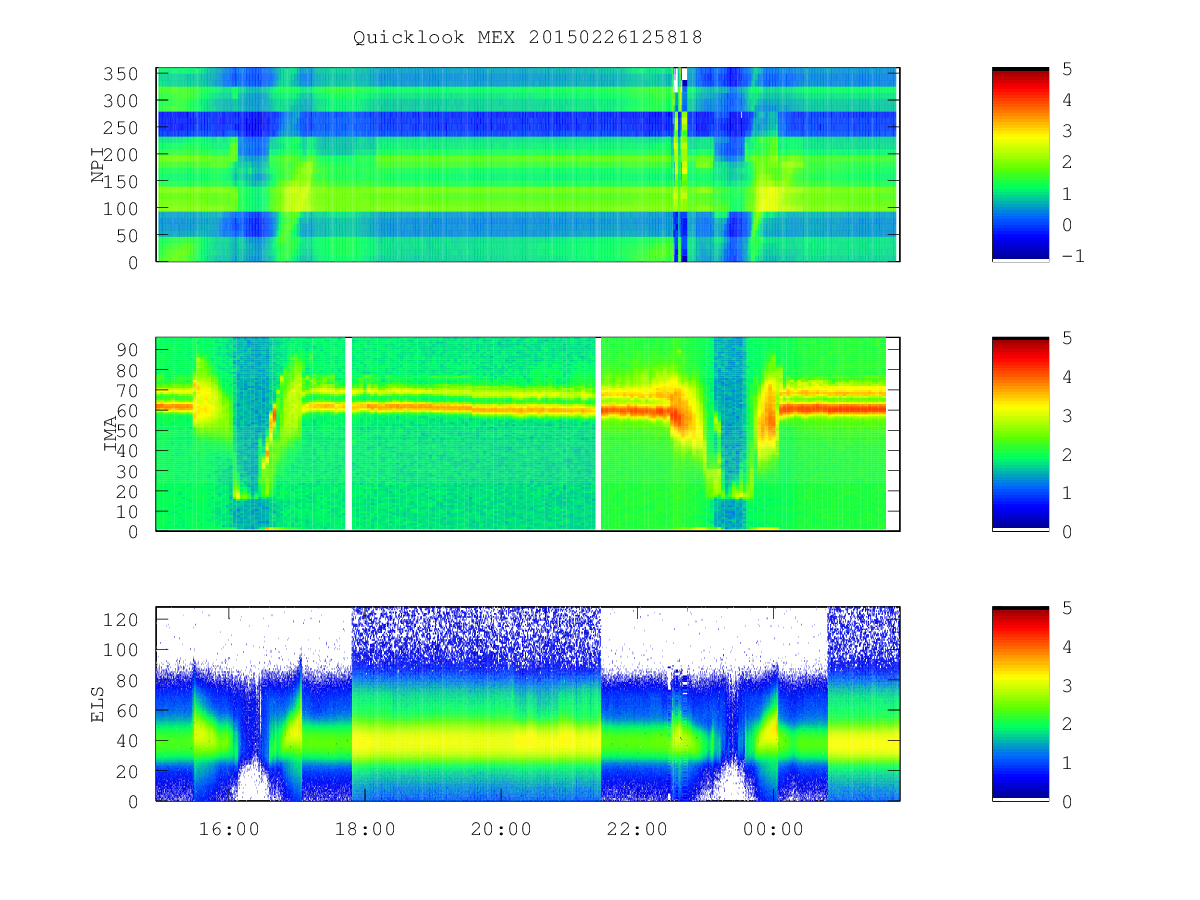Click the 4 label on ELS colorbar
Viewport: 1200px width, 900px height.
click(1068, 646)
